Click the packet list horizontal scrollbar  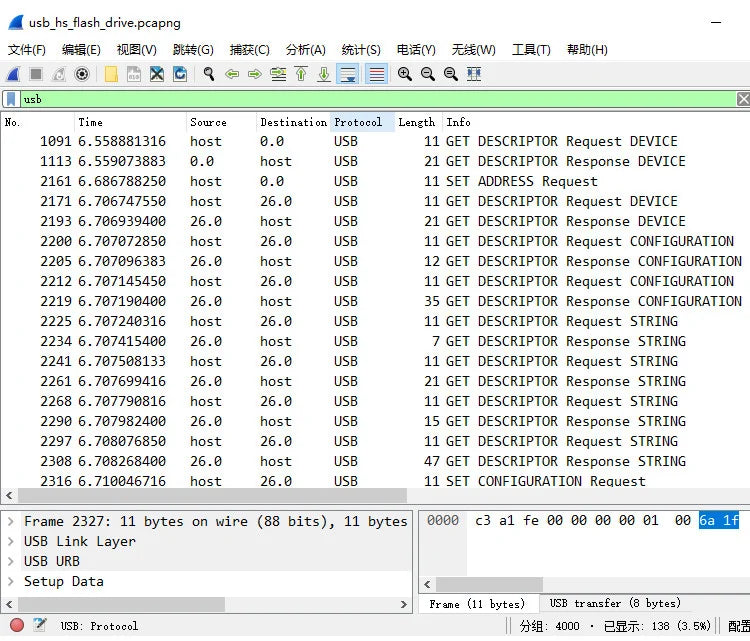[x=212, y=496]
